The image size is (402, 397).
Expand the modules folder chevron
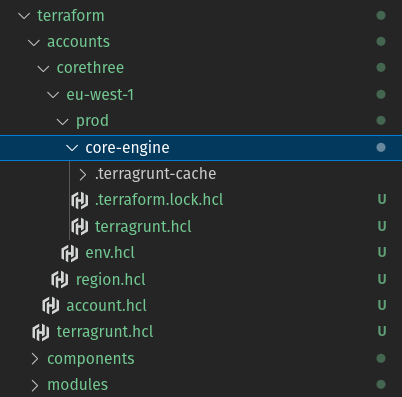click(x=35, y=385)
